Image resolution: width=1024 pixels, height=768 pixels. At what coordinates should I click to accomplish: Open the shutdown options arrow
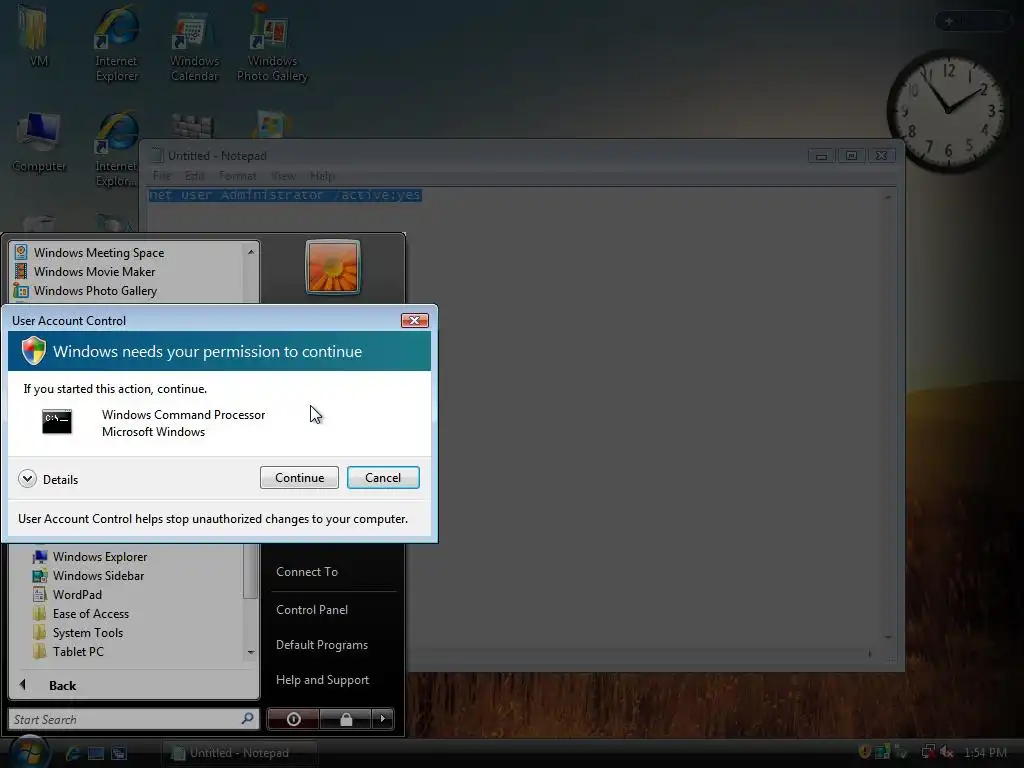click(x=383, y=719)
